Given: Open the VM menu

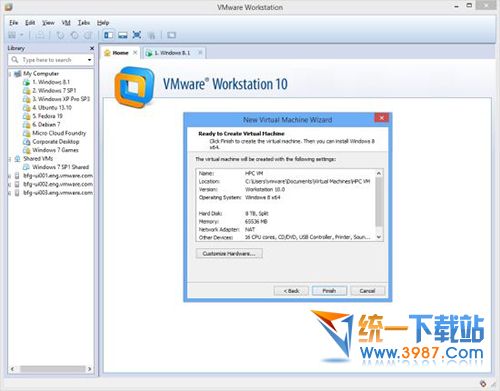Looking at the screenshot, I should (x=66, y=23).
